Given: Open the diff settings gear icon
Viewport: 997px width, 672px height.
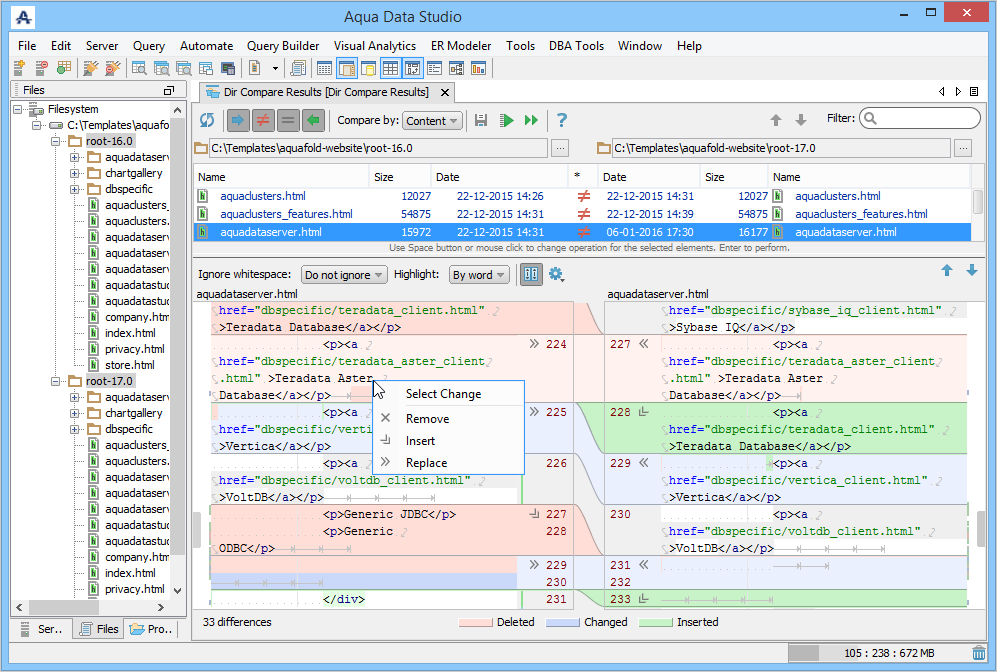Looking at the screenshot, I should (556, 275).
